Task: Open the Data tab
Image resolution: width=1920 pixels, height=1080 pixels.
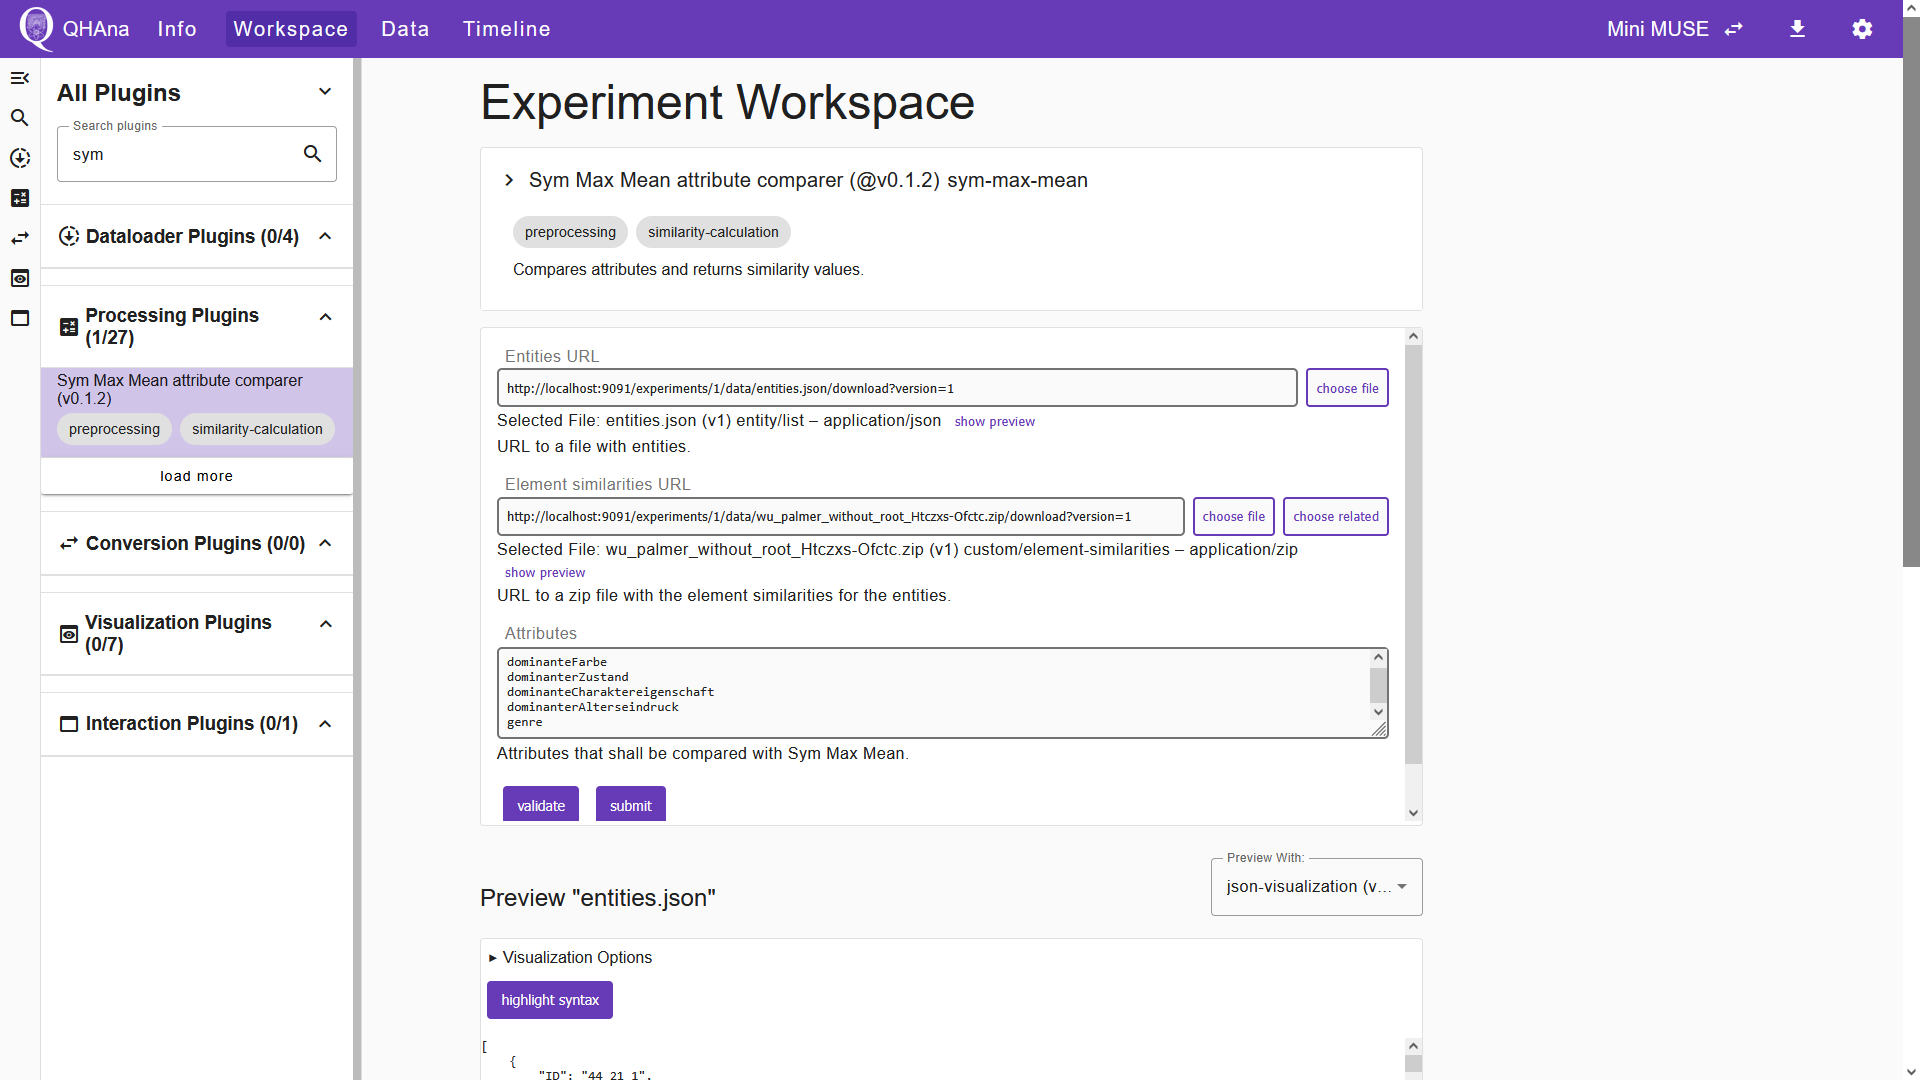Action: pos(405,29)
